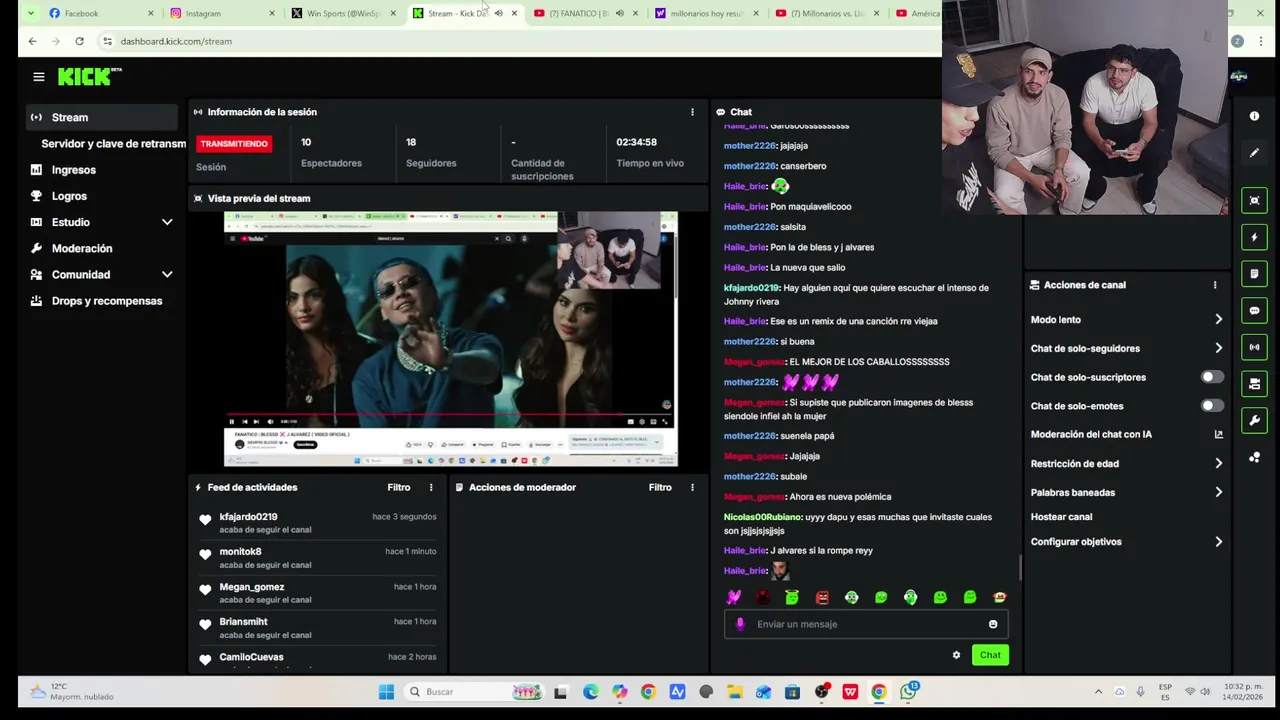
Task: Open Acciones de moderador three-dot menu
Action: (692, 487)
